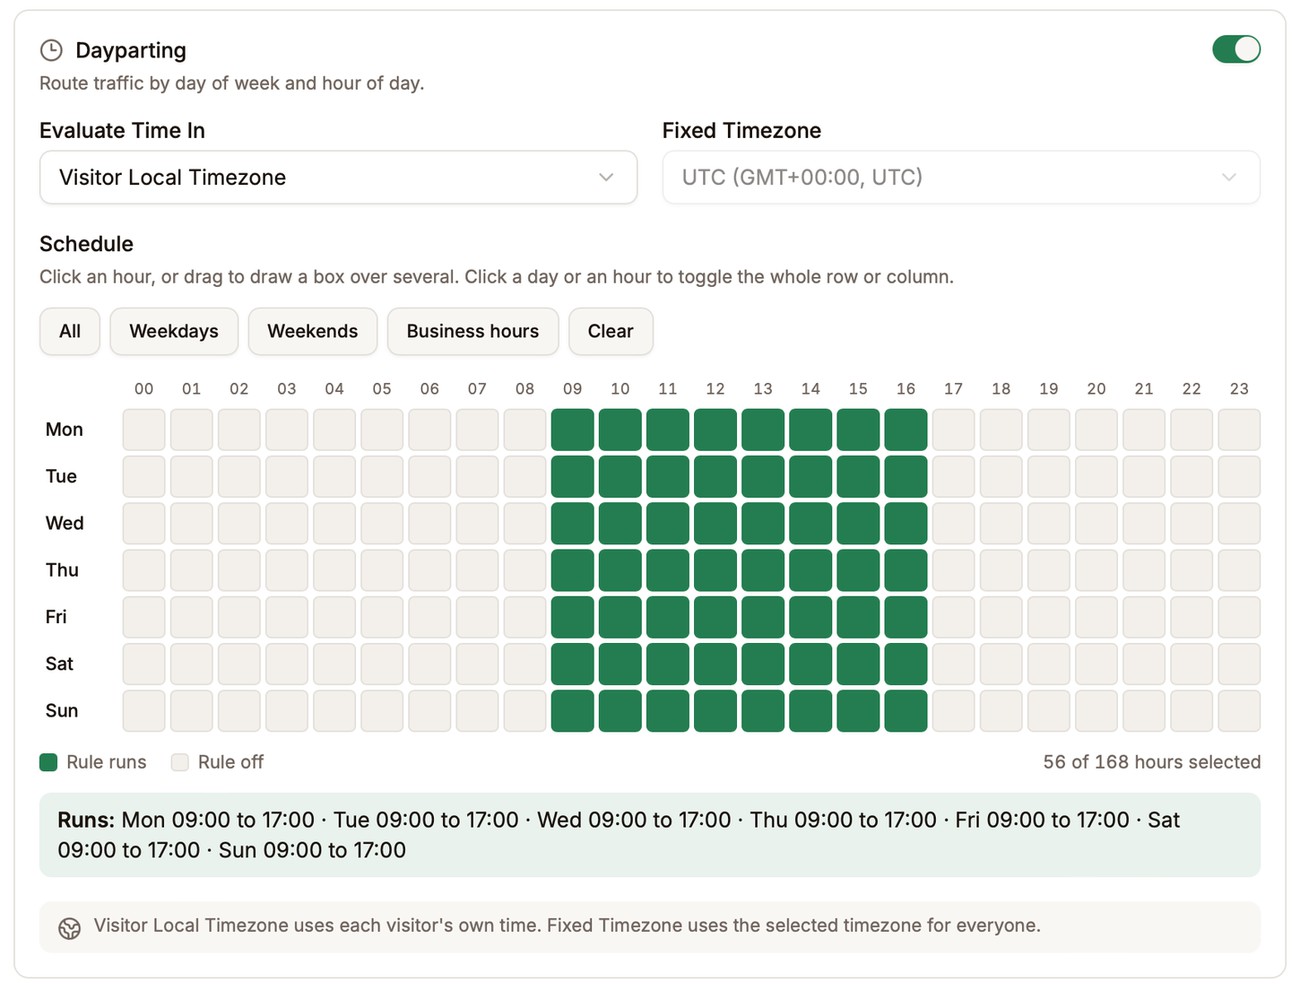Viewport: 1300px width, 990px height.
Task: Click the clock icon beside Dayparting
Action: point(51,50)
